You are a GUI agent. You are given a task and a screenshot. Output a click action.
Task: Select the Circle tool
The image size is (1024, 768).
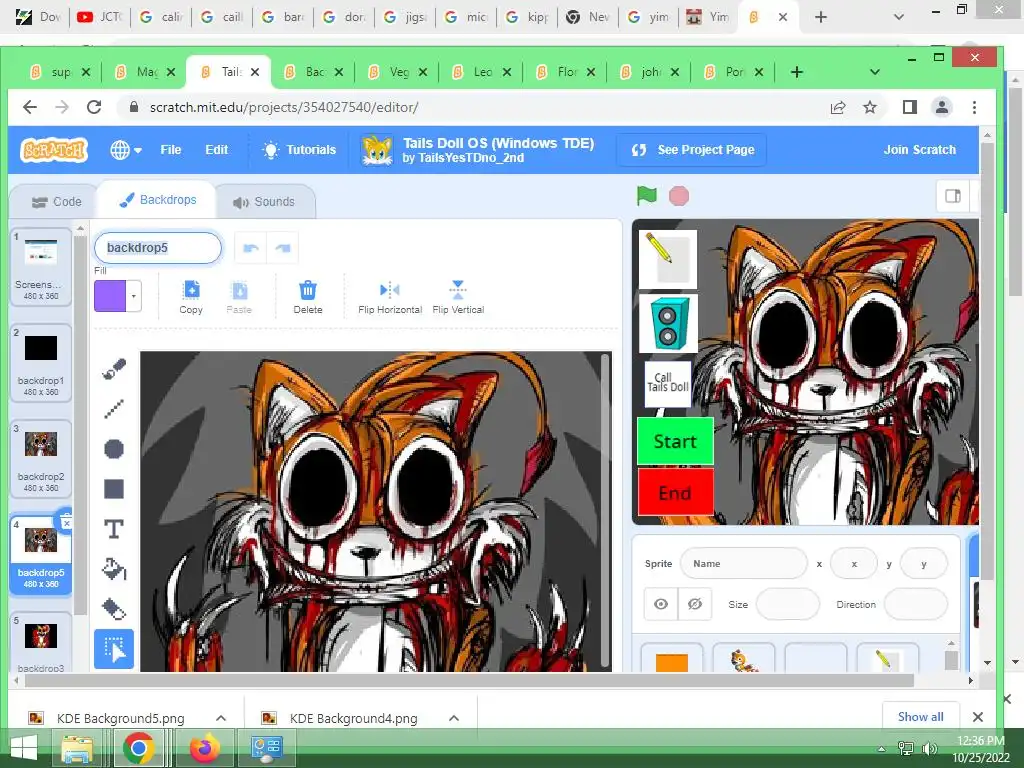[114, 449]
